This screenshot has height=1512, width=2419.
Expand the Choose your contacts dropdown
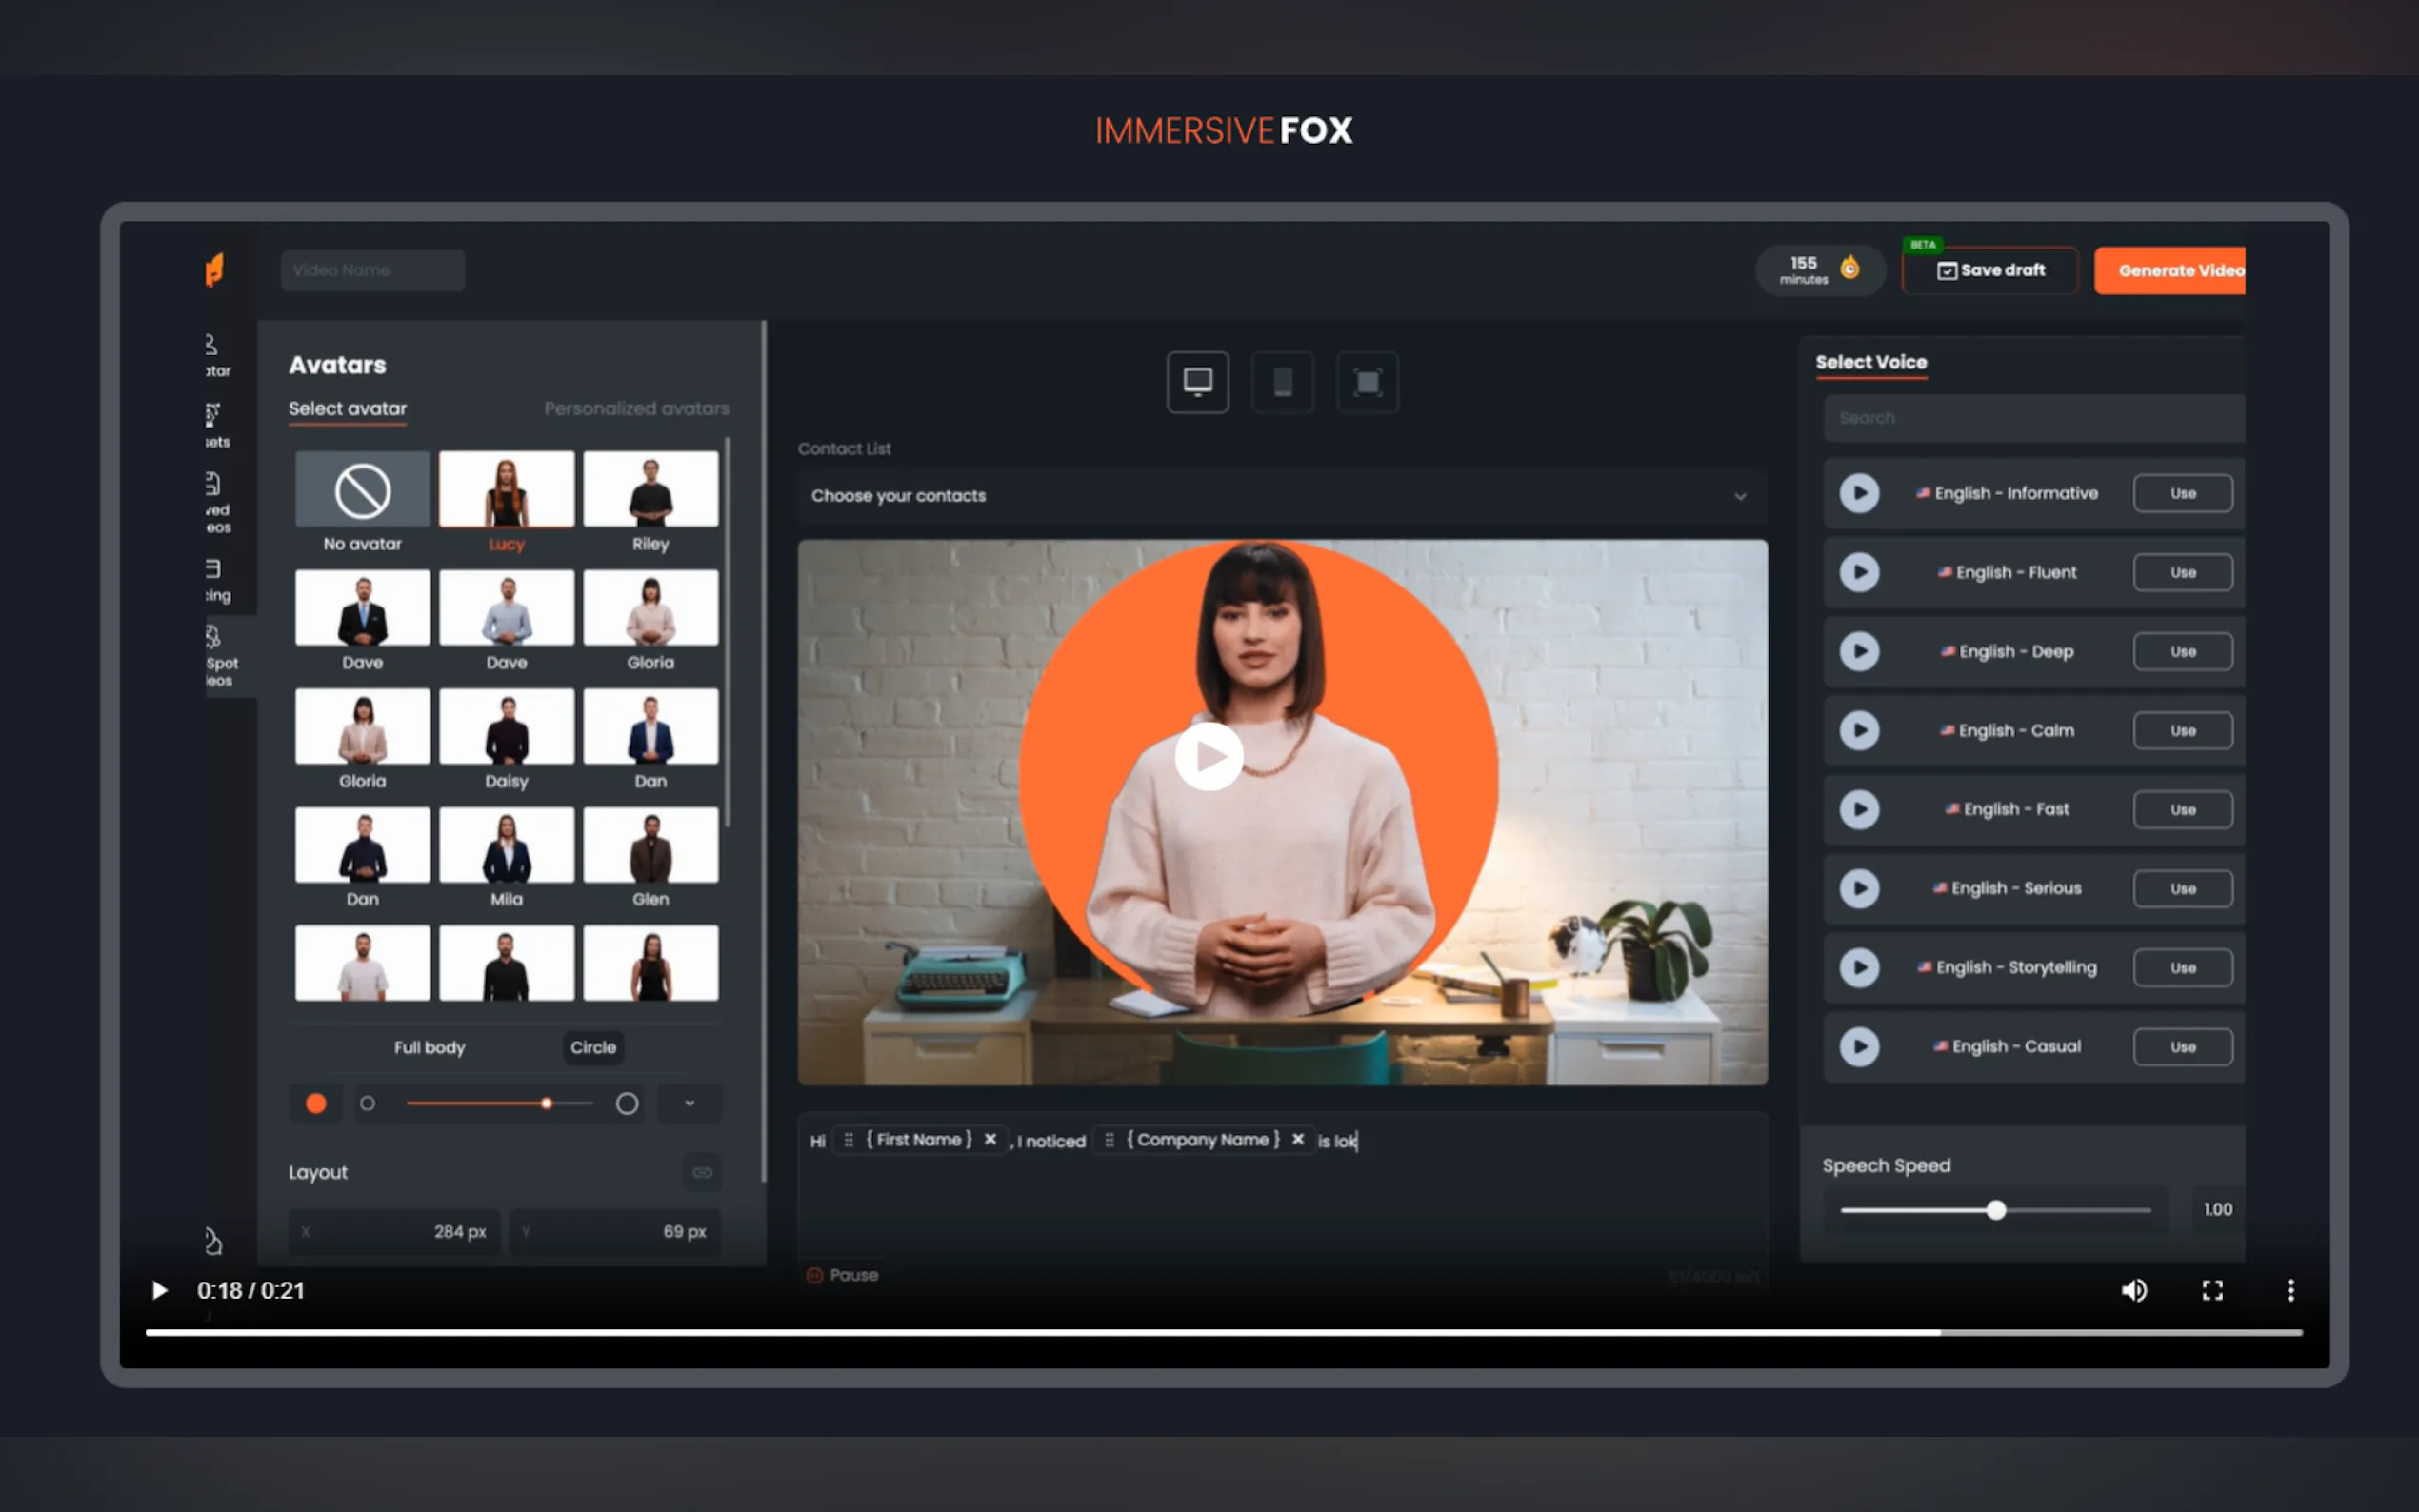click(x=1282, y=496)
